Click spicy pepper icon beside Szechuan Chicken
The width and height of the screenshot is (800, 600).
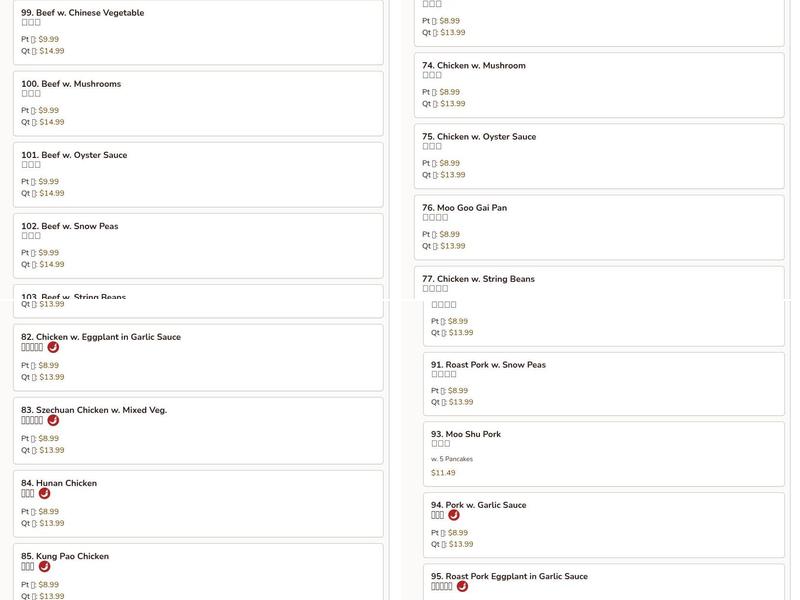[x=53, y=421]
